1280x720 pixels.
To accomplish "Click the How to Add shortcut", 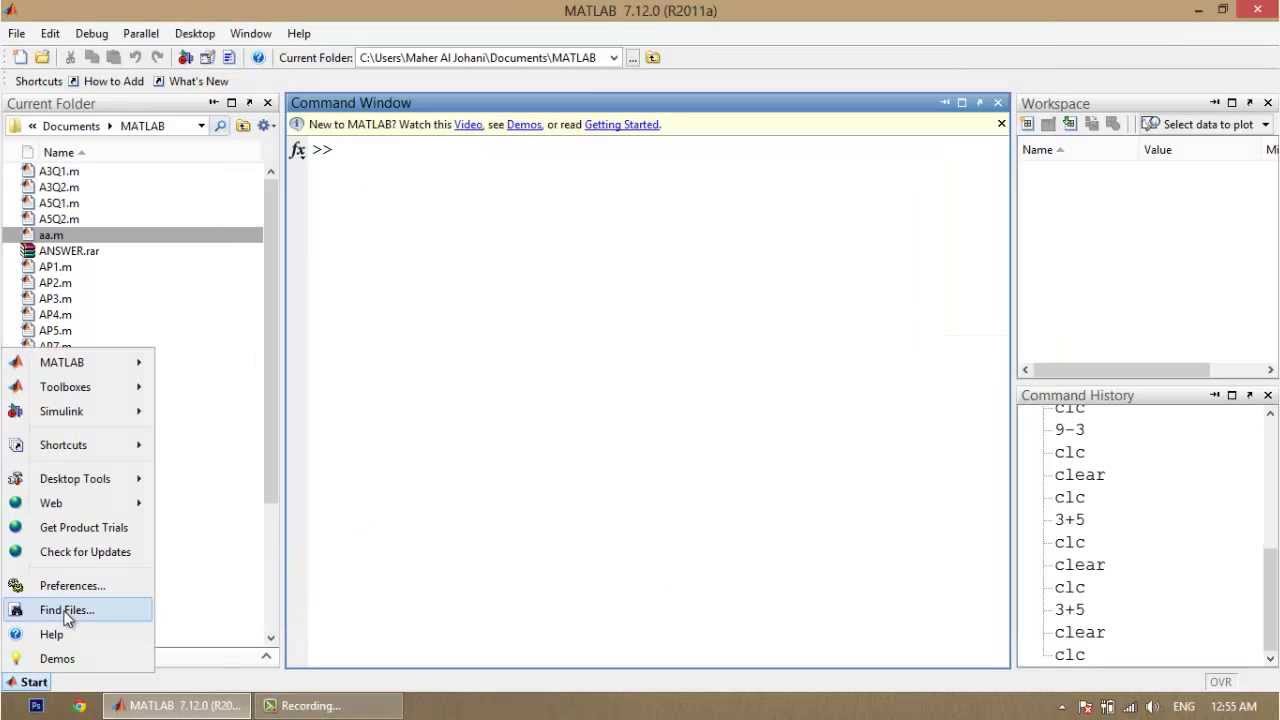I will pos(106,81).
